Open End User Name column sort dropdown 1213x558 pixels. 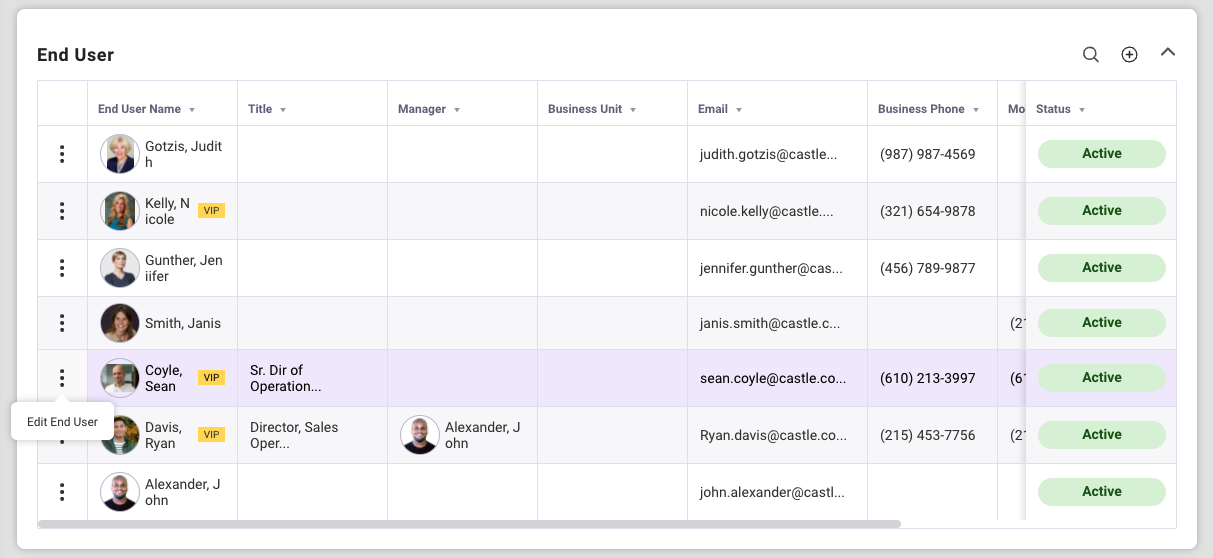coord(192,110)
